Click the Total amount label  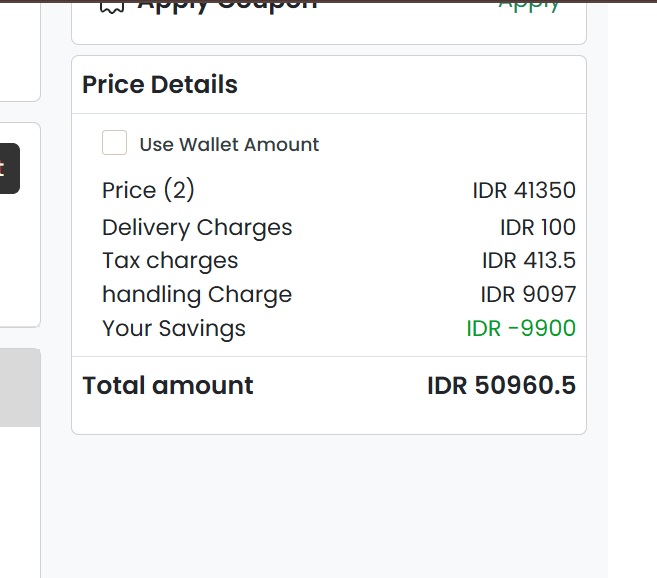tap(168, 385)
